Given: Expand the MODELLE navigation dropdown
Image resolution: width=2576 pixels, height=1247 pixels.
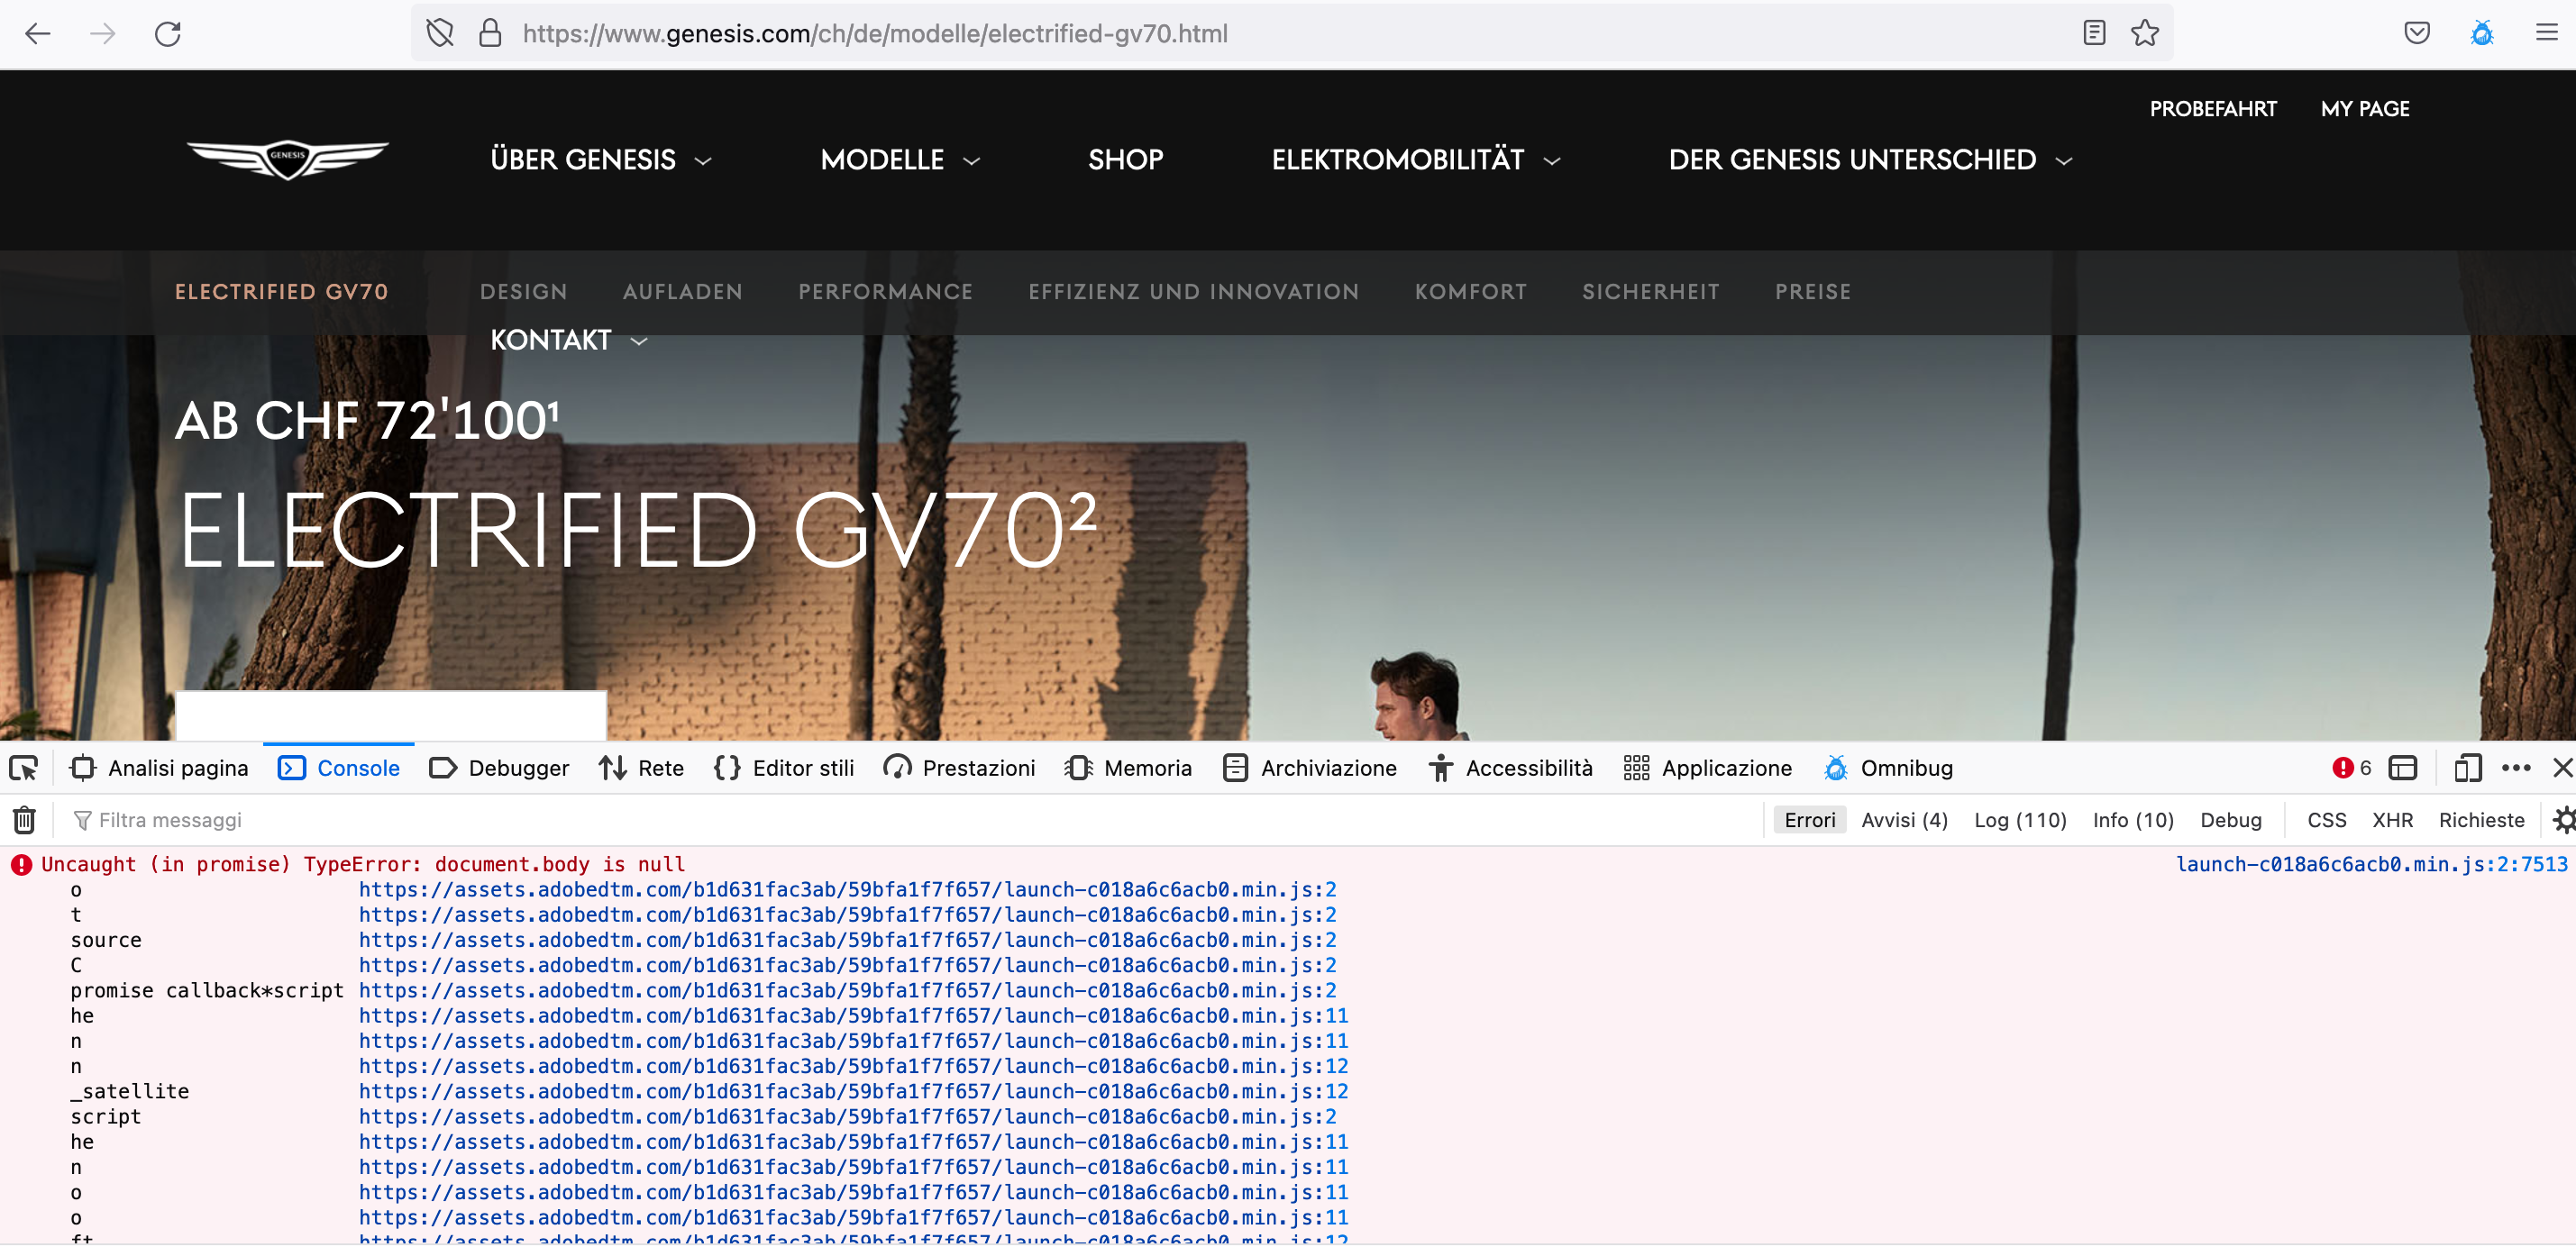Looking at the screenshot, I should 899,160.
